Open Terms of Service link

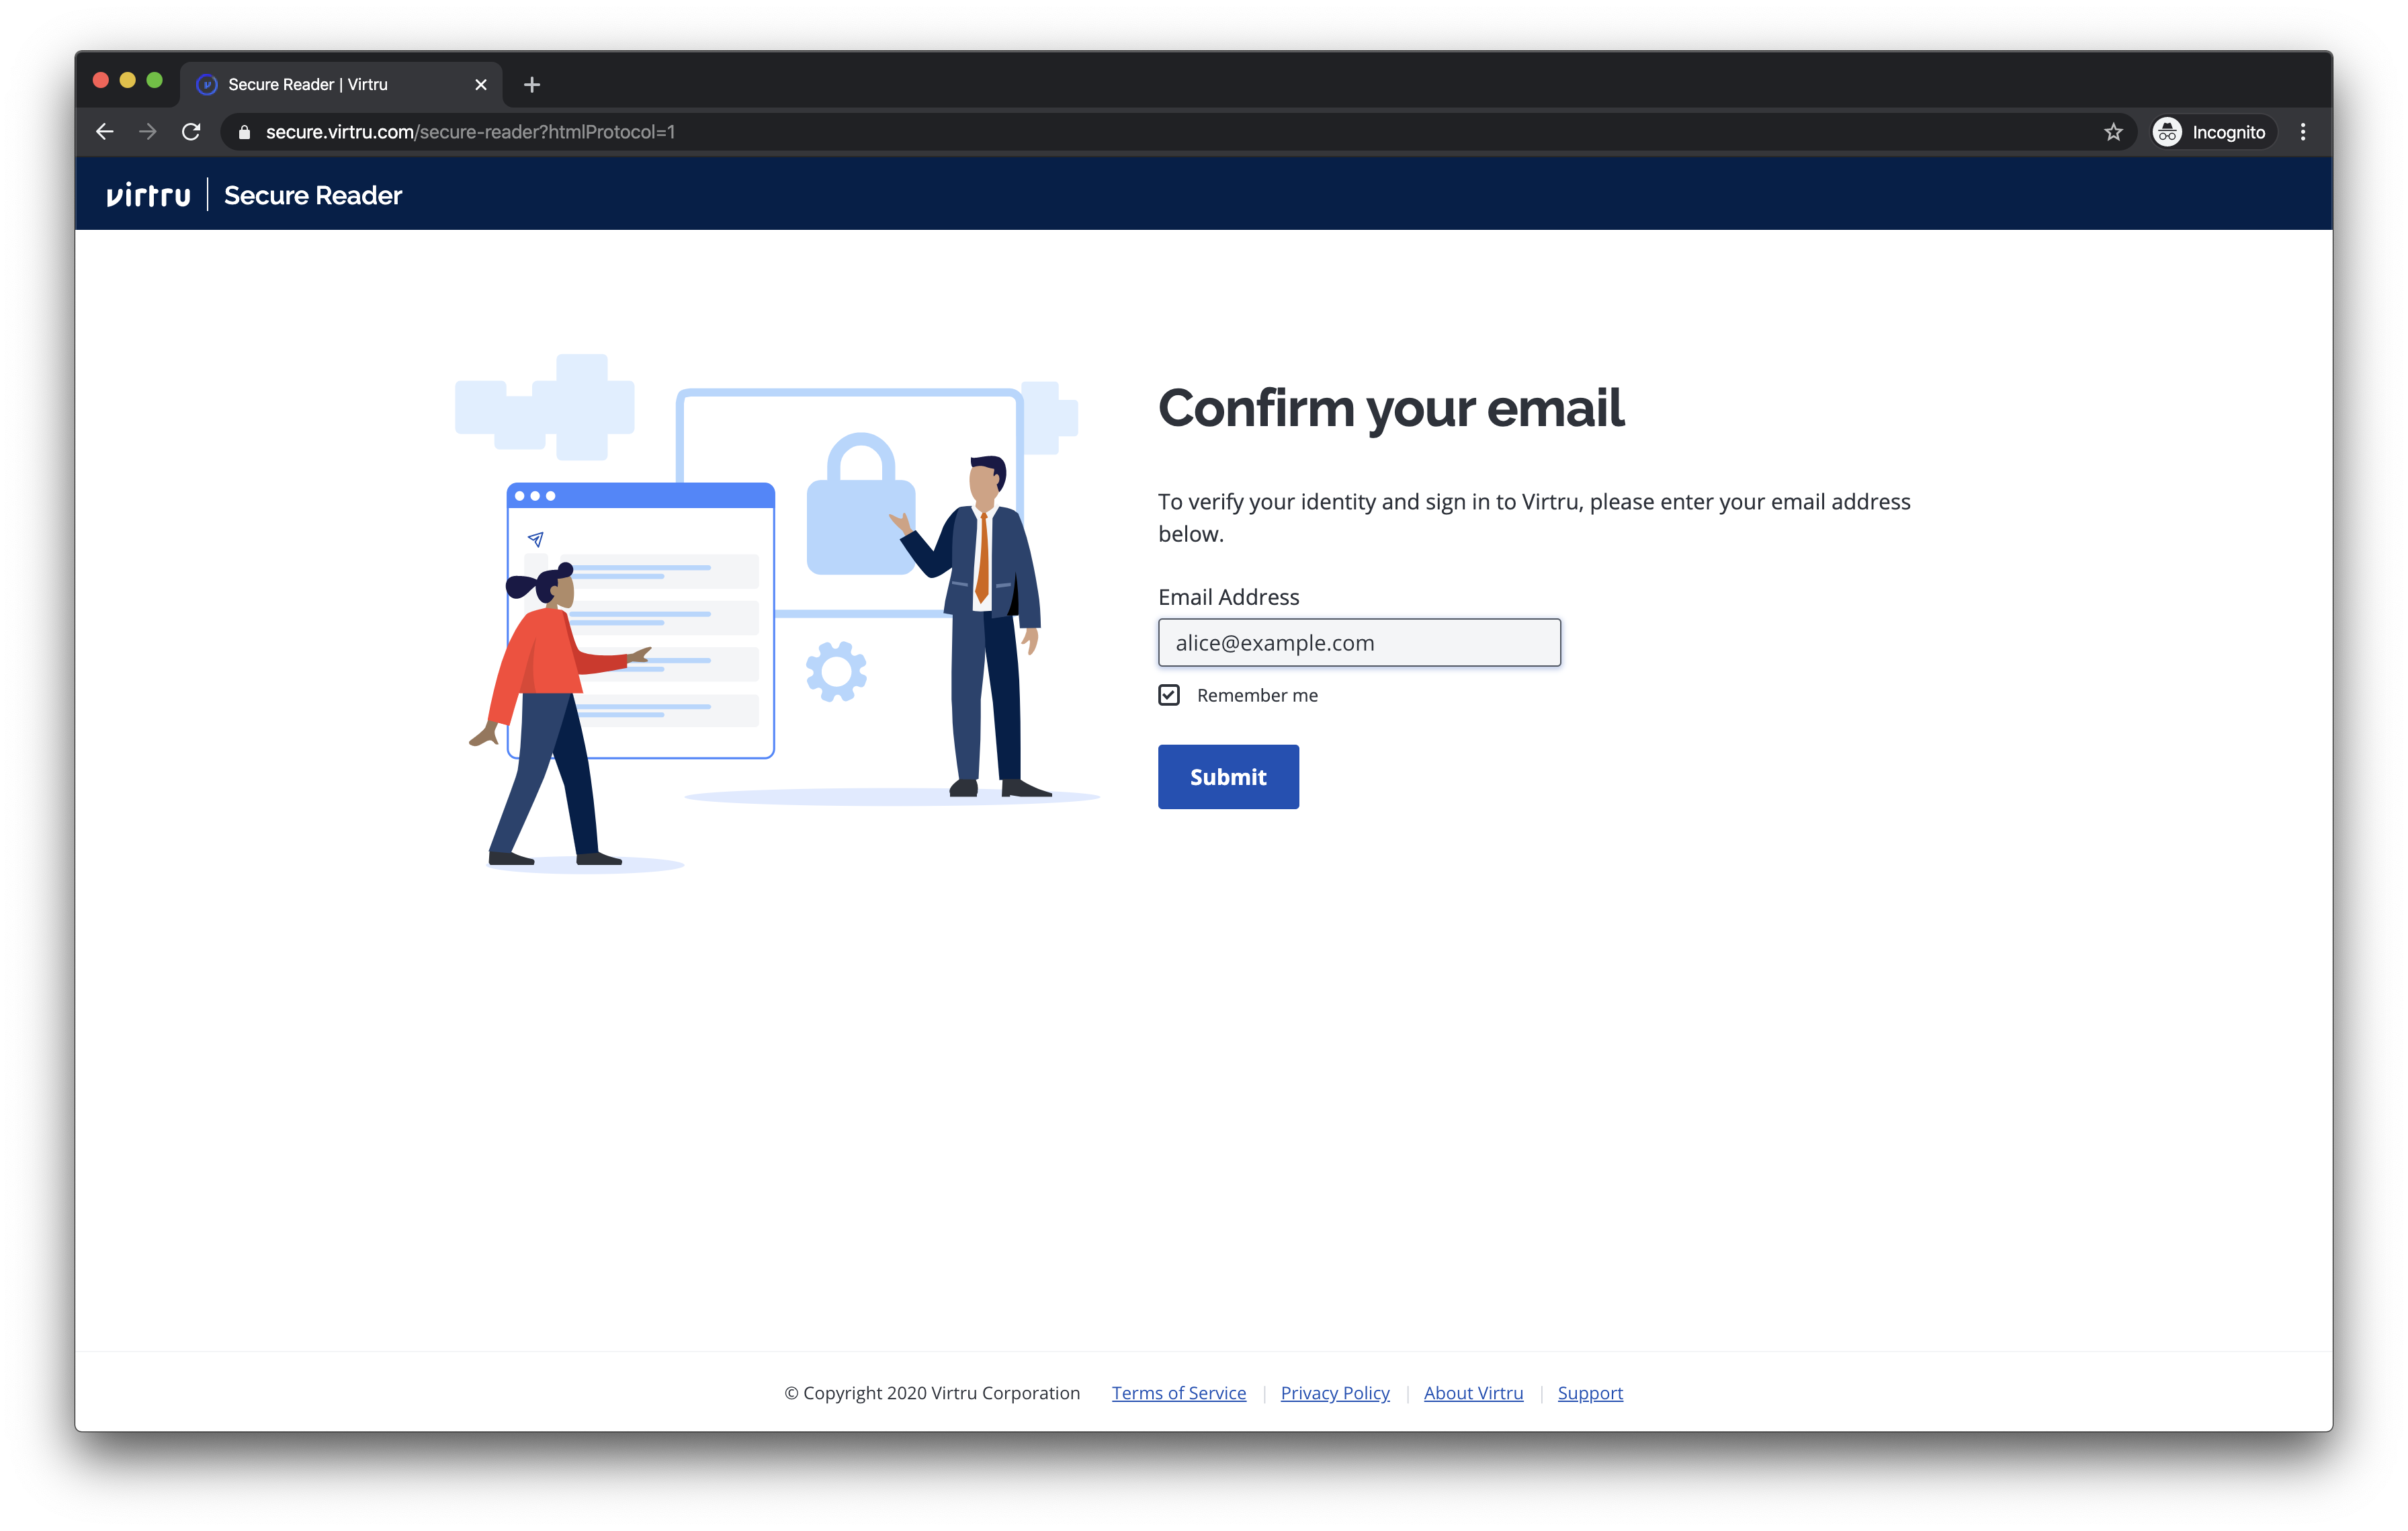(x=1178, y=1393)
